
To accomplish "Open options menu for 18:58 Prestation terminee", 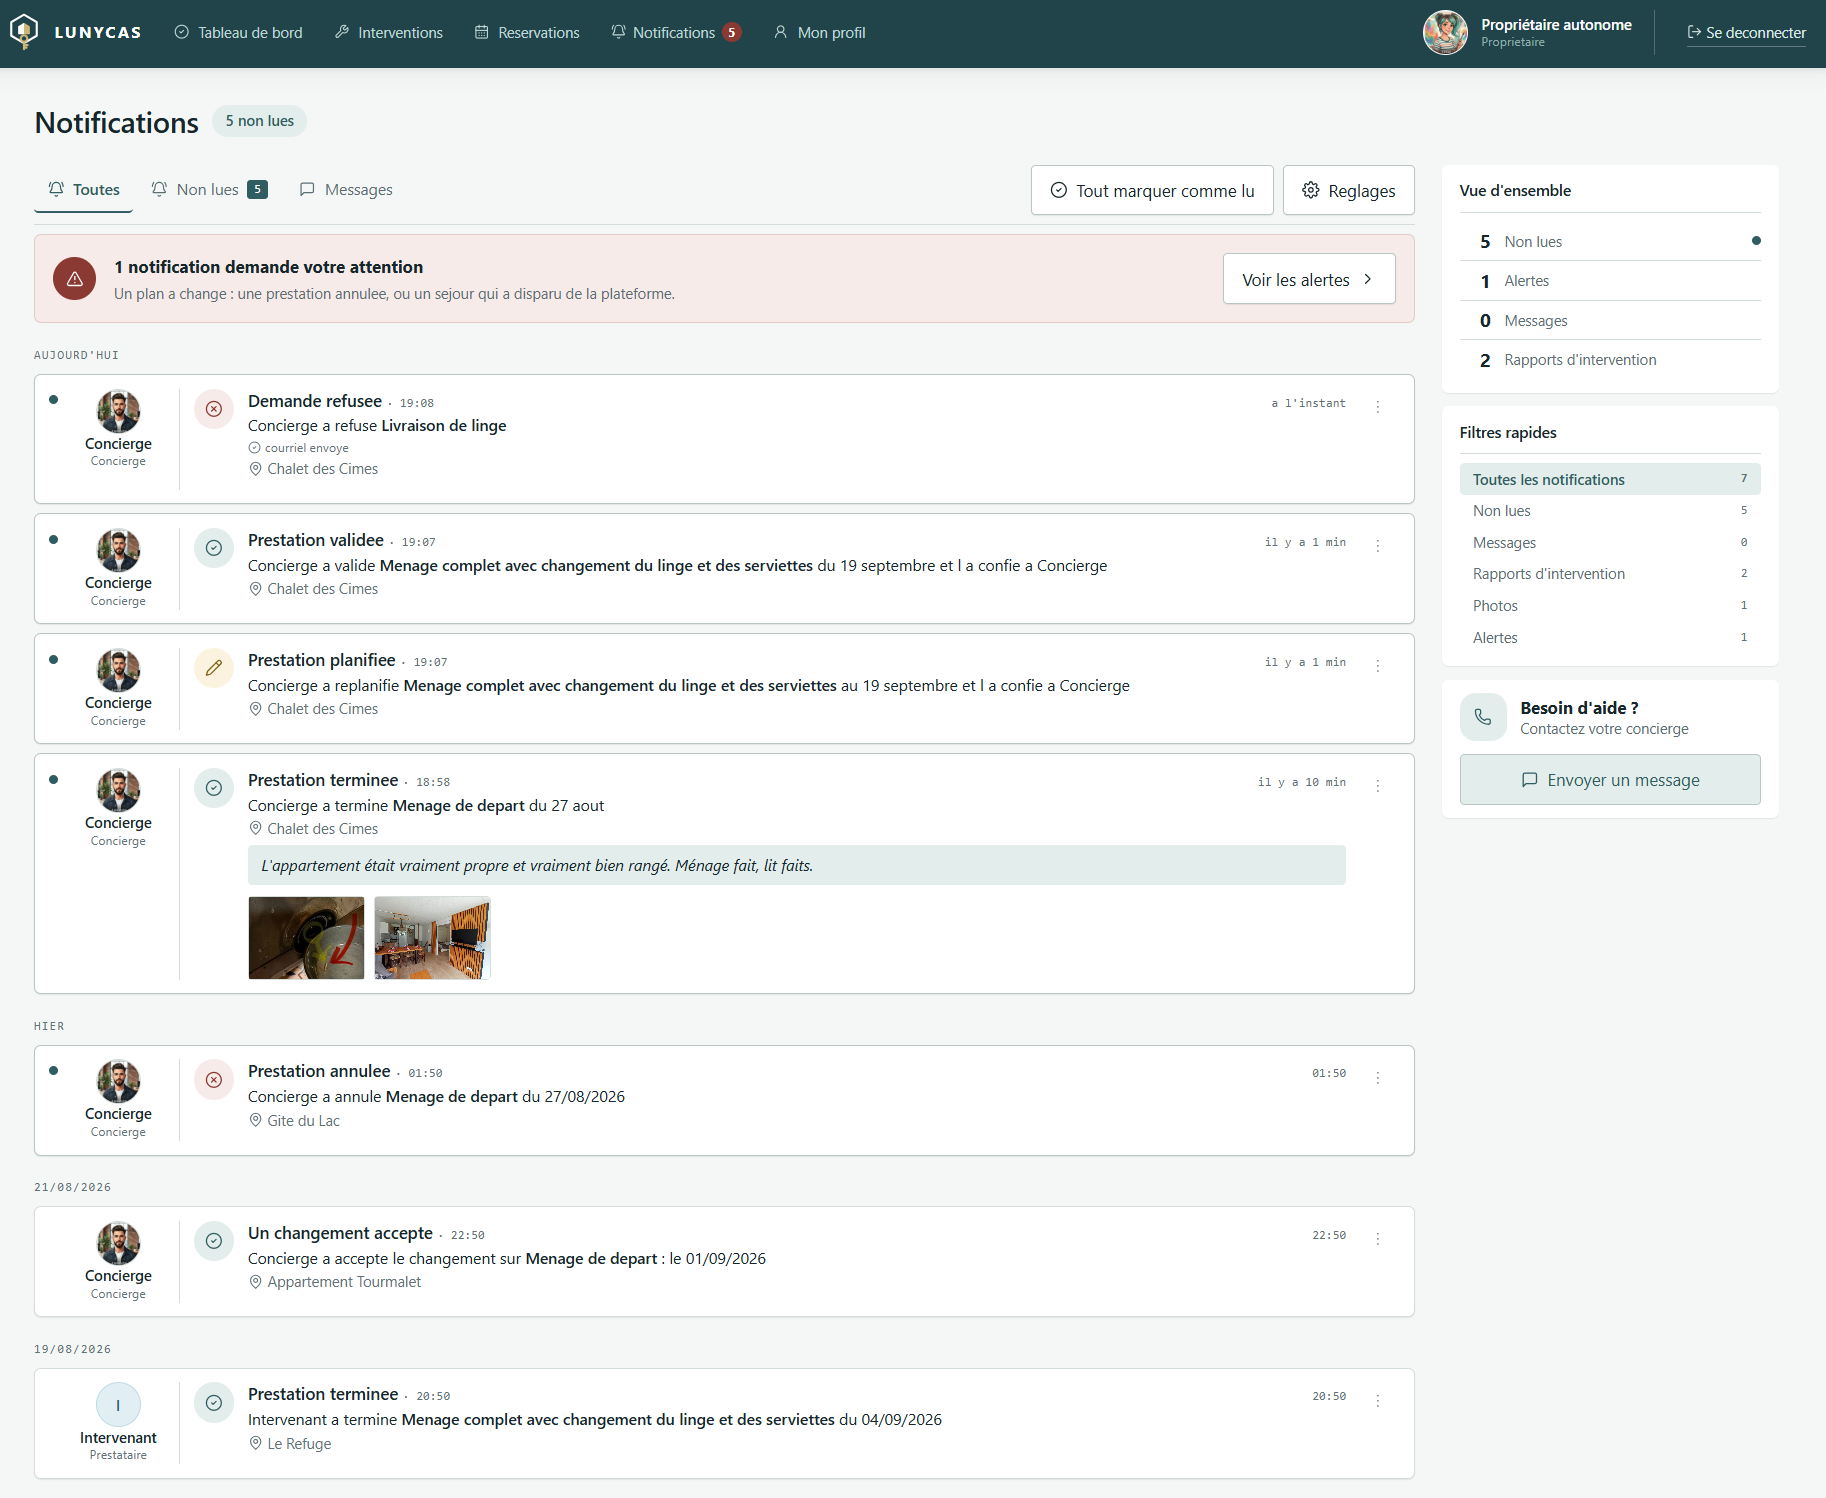I will 1378,786.
